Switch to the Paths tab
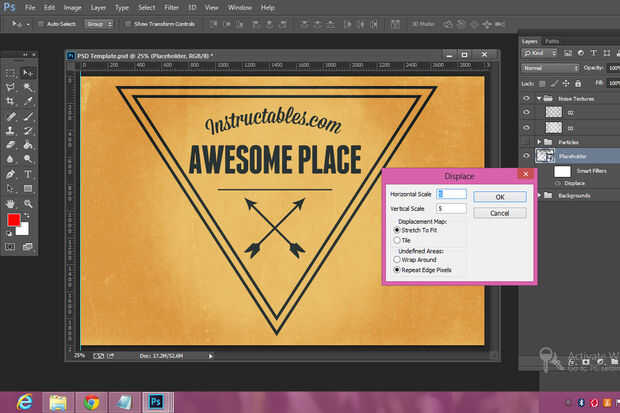Screen dimensions: 620x413 click(552, 41)
